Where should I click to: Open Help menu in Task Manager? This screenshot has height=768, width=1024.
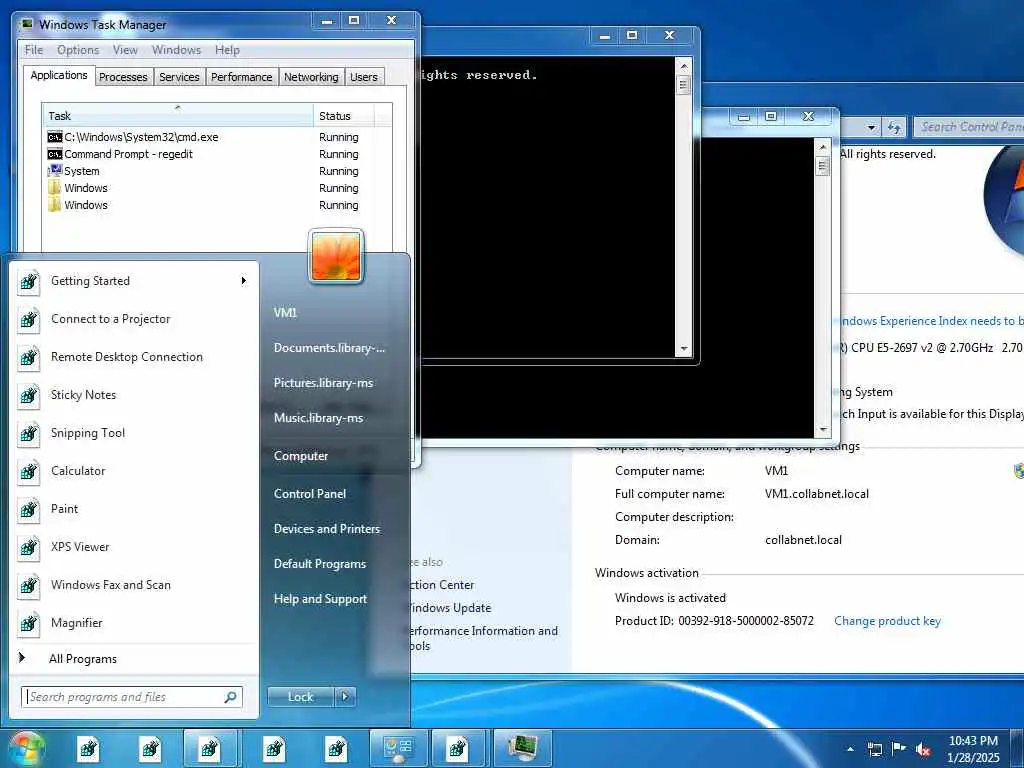pyautogui.click(x=227, y=50)
